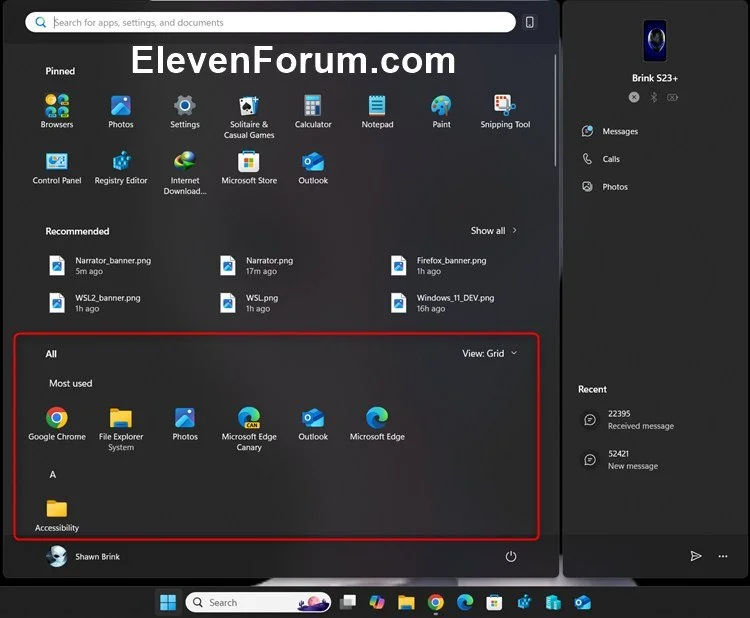This screenshot has width=750, height=618.
Task: Toggle phone do not disturb icon
Action: pyautogui.click(x=634, y=97)
